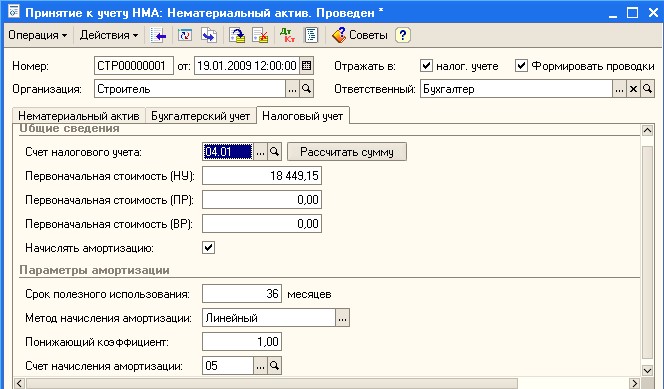Toggle the Начислять амортизацию checkbox
Image resolution: width=664 pixels, height=389 pixels.
[x=208, y=248]
